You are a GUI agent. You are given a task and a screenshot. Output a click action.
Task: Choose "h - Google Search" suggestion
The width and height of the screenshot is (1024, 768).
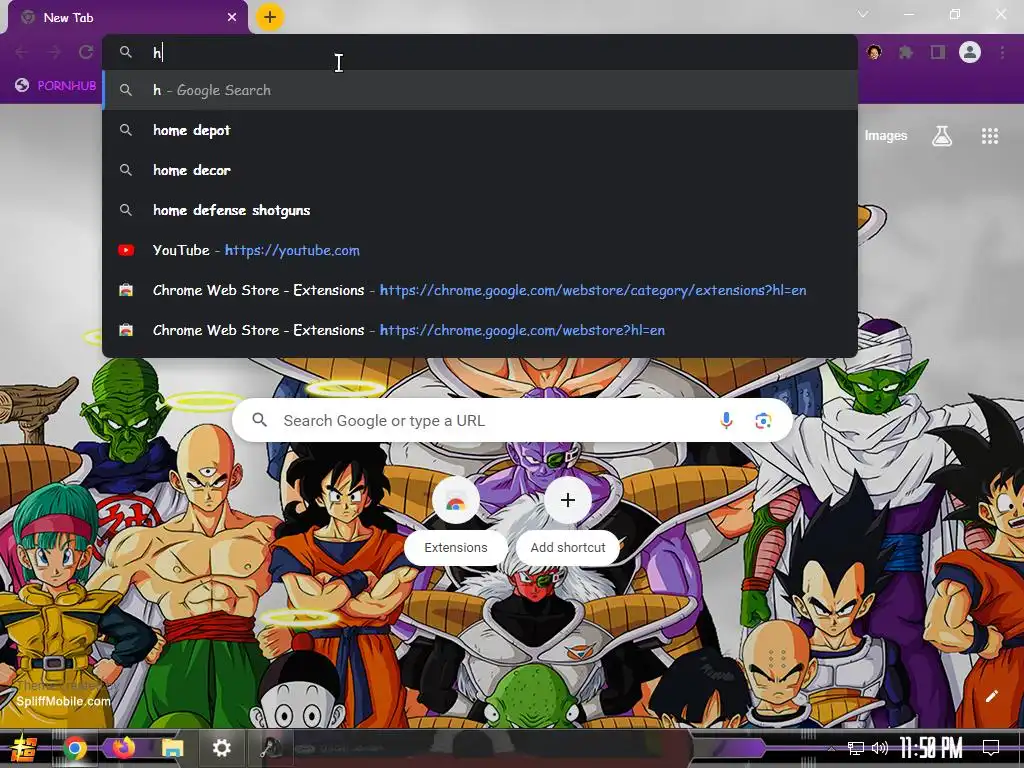(479, 90)
